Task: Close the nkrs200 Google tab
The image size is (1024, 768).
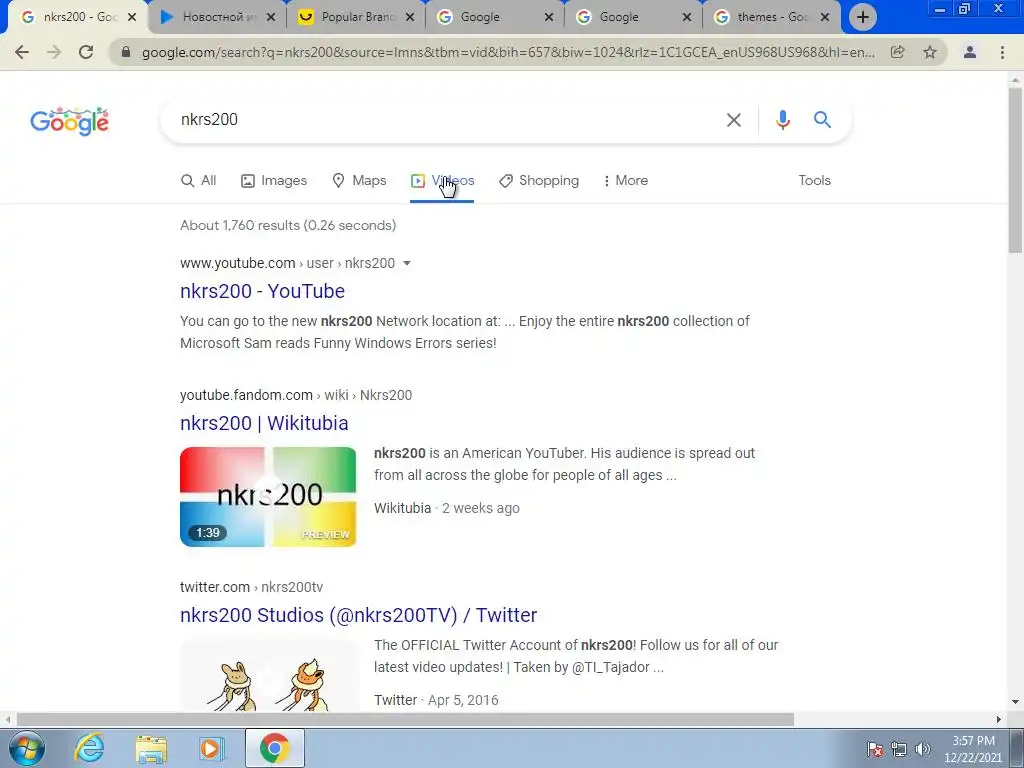Action: pos(132,17)
